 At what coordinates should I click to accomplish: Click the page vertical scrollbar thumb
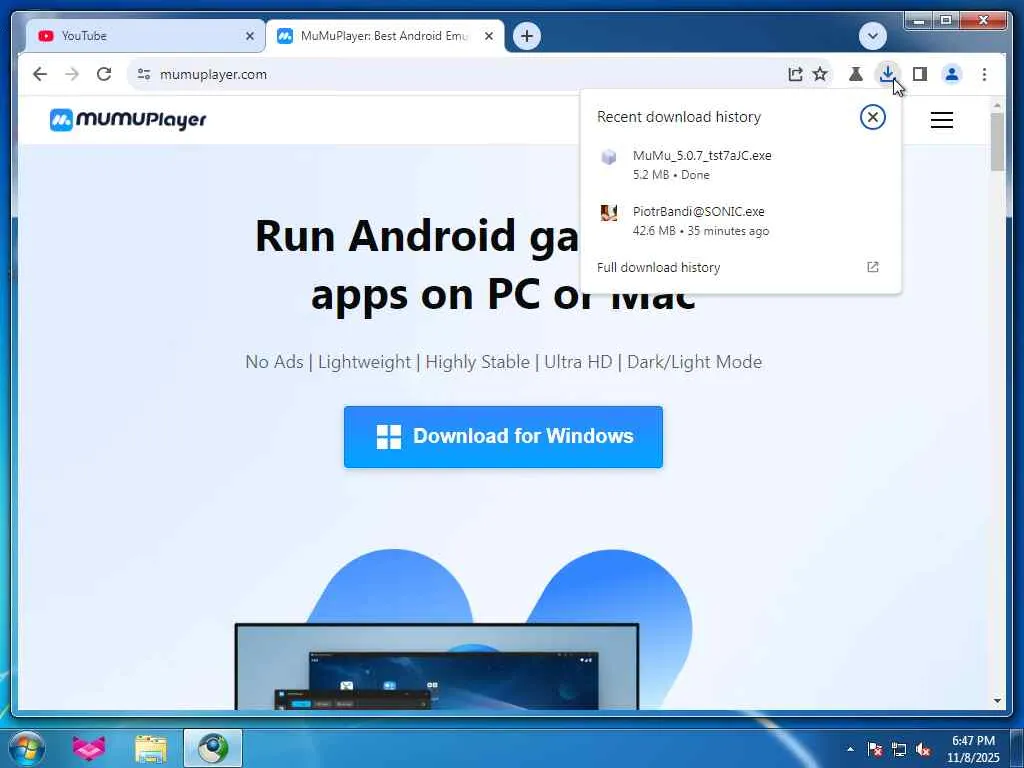point(997,142)
